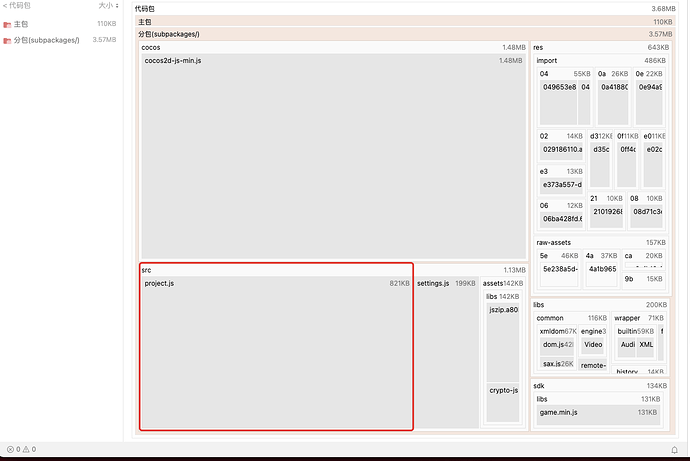
Task: Select the 5e238a5d file block
Action: coord(559,274)
